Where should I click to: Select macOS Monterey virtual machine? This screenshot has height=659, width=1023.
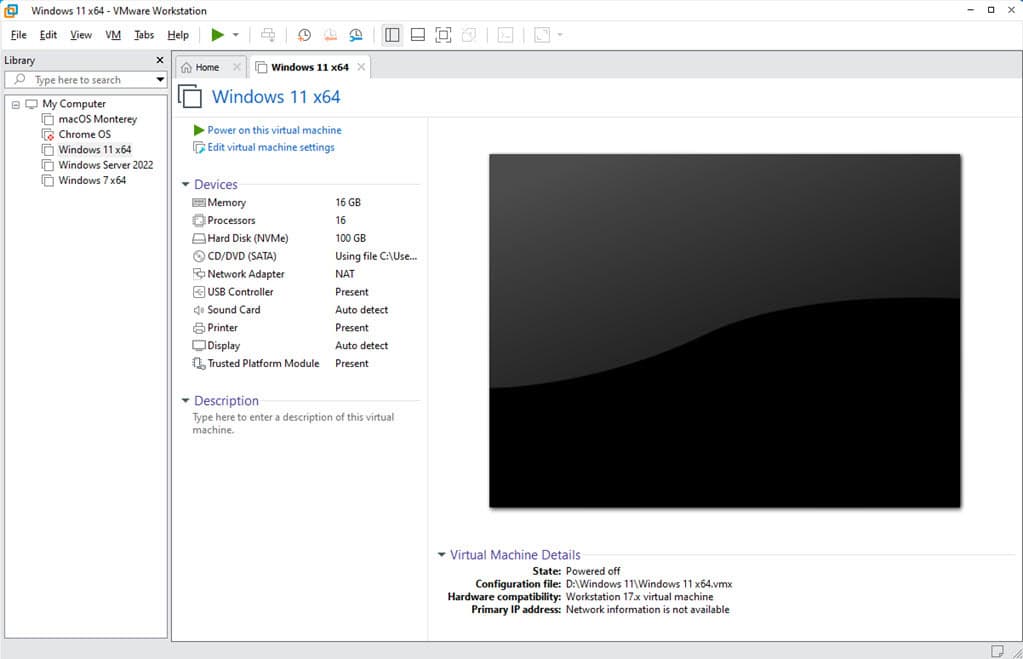point(97,119)
